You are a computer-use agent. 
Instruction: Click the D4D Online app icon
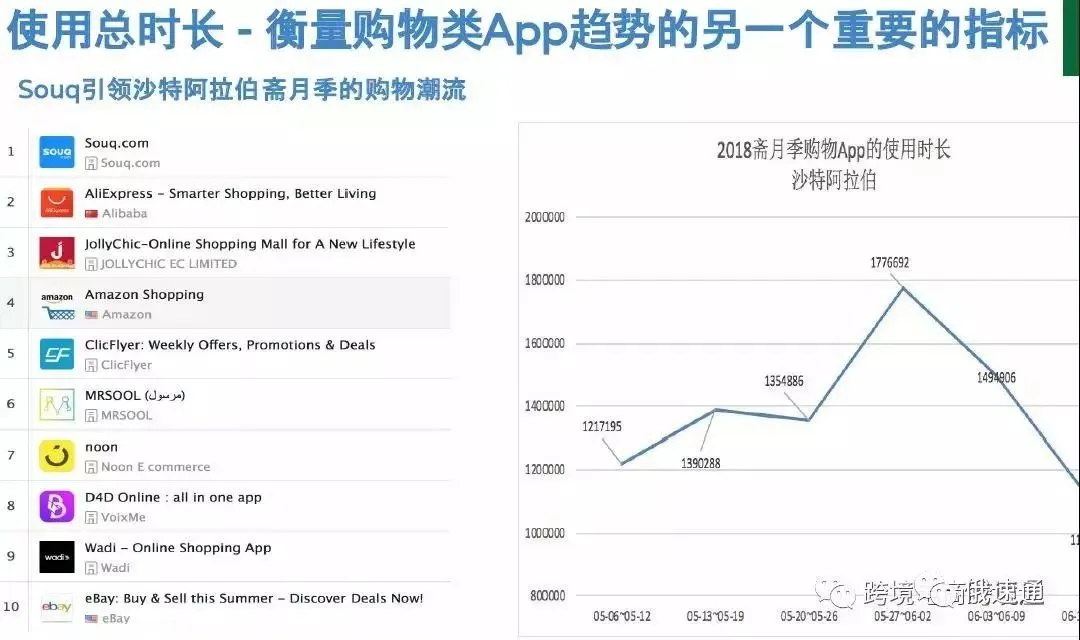click(x=56, y=506)
